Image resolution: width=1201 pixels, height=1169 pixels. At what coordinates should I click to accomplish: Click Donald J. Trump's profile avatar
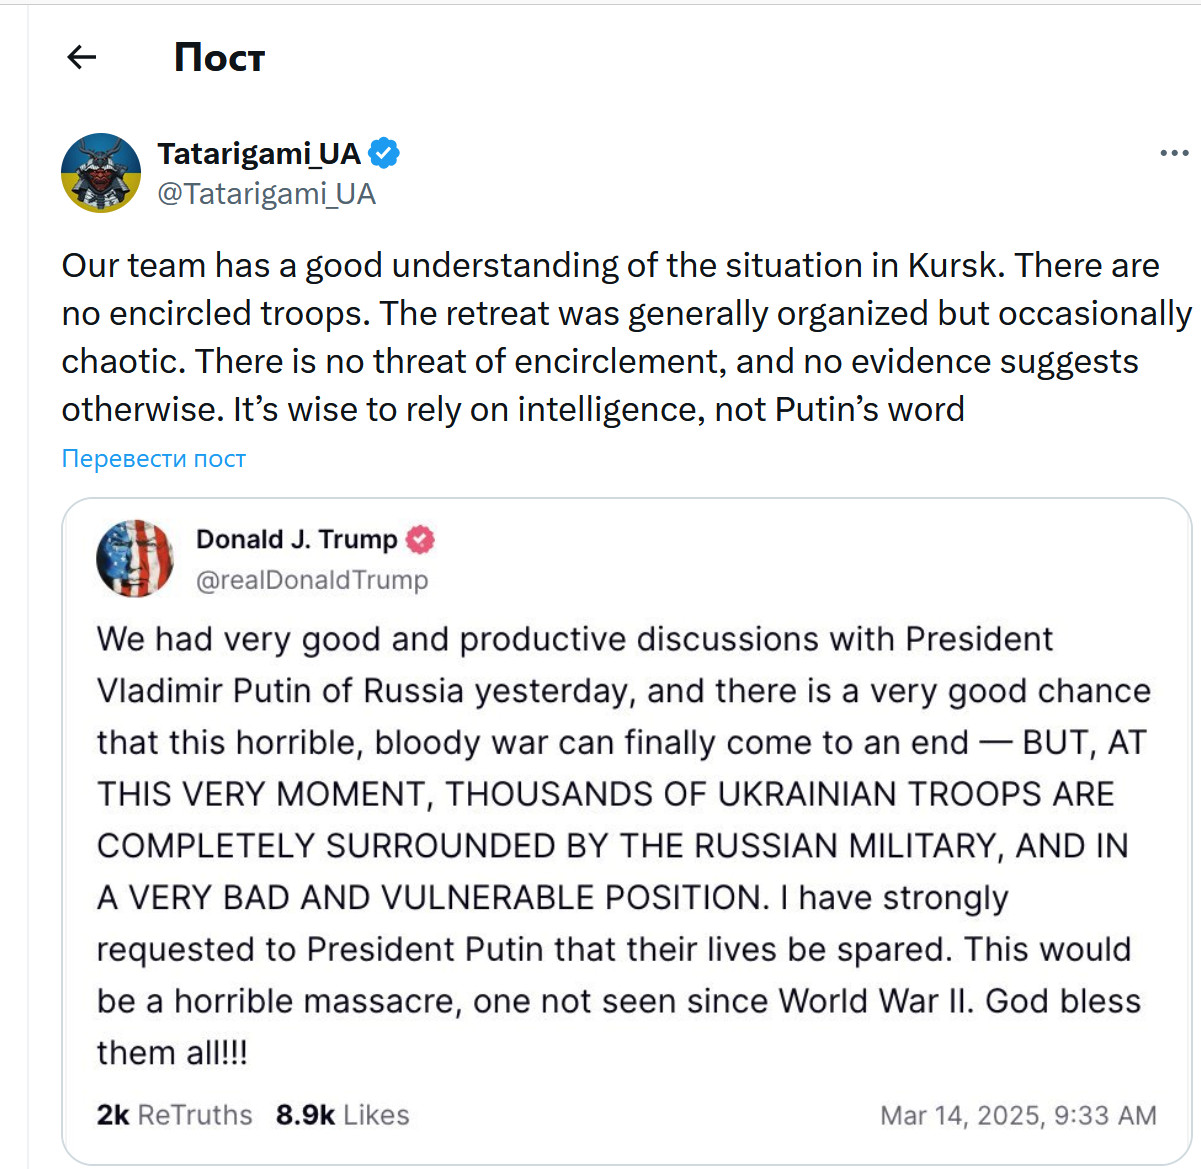135,558
